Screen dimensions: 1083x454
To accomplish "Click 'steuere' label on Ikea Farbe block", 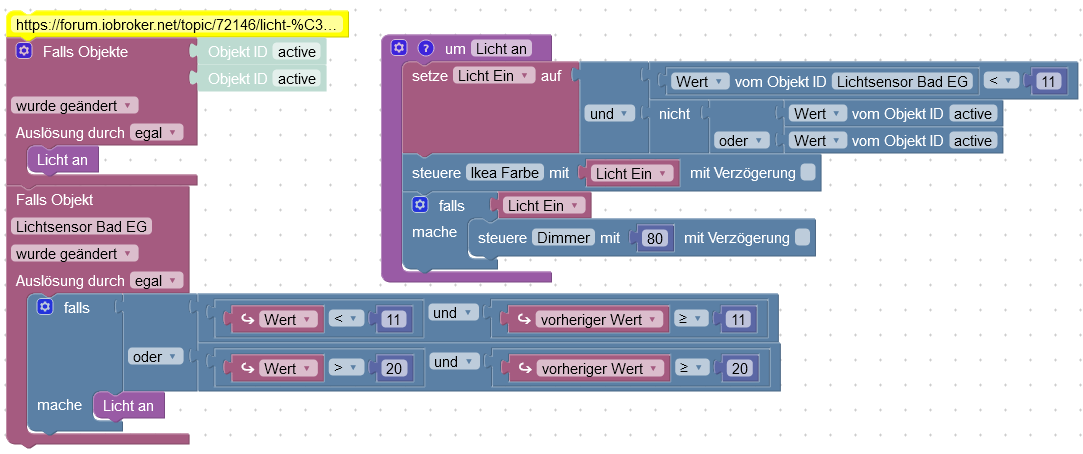I will point(436,173).
